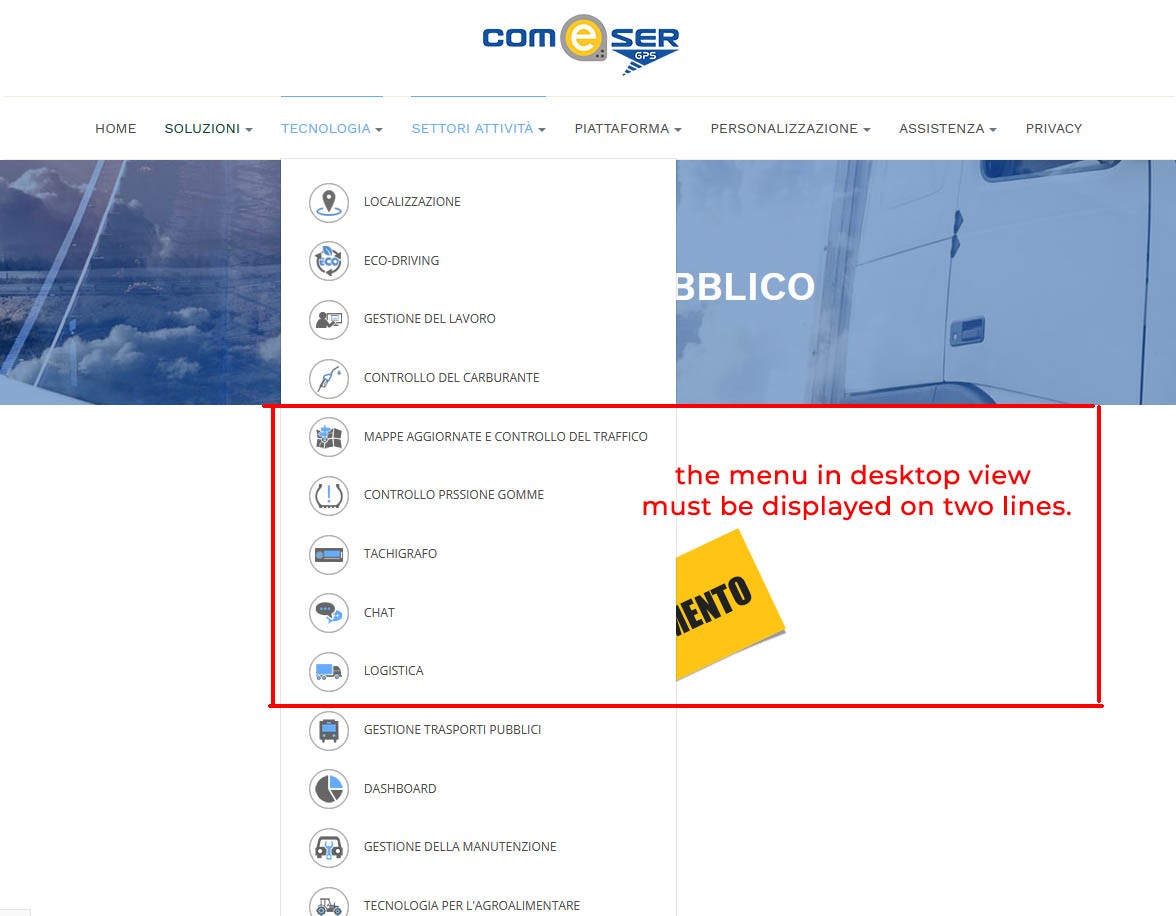Click the tire pressure warning icon
Image resolution: width=1176 pixels, height=916 pixels.
328,495
